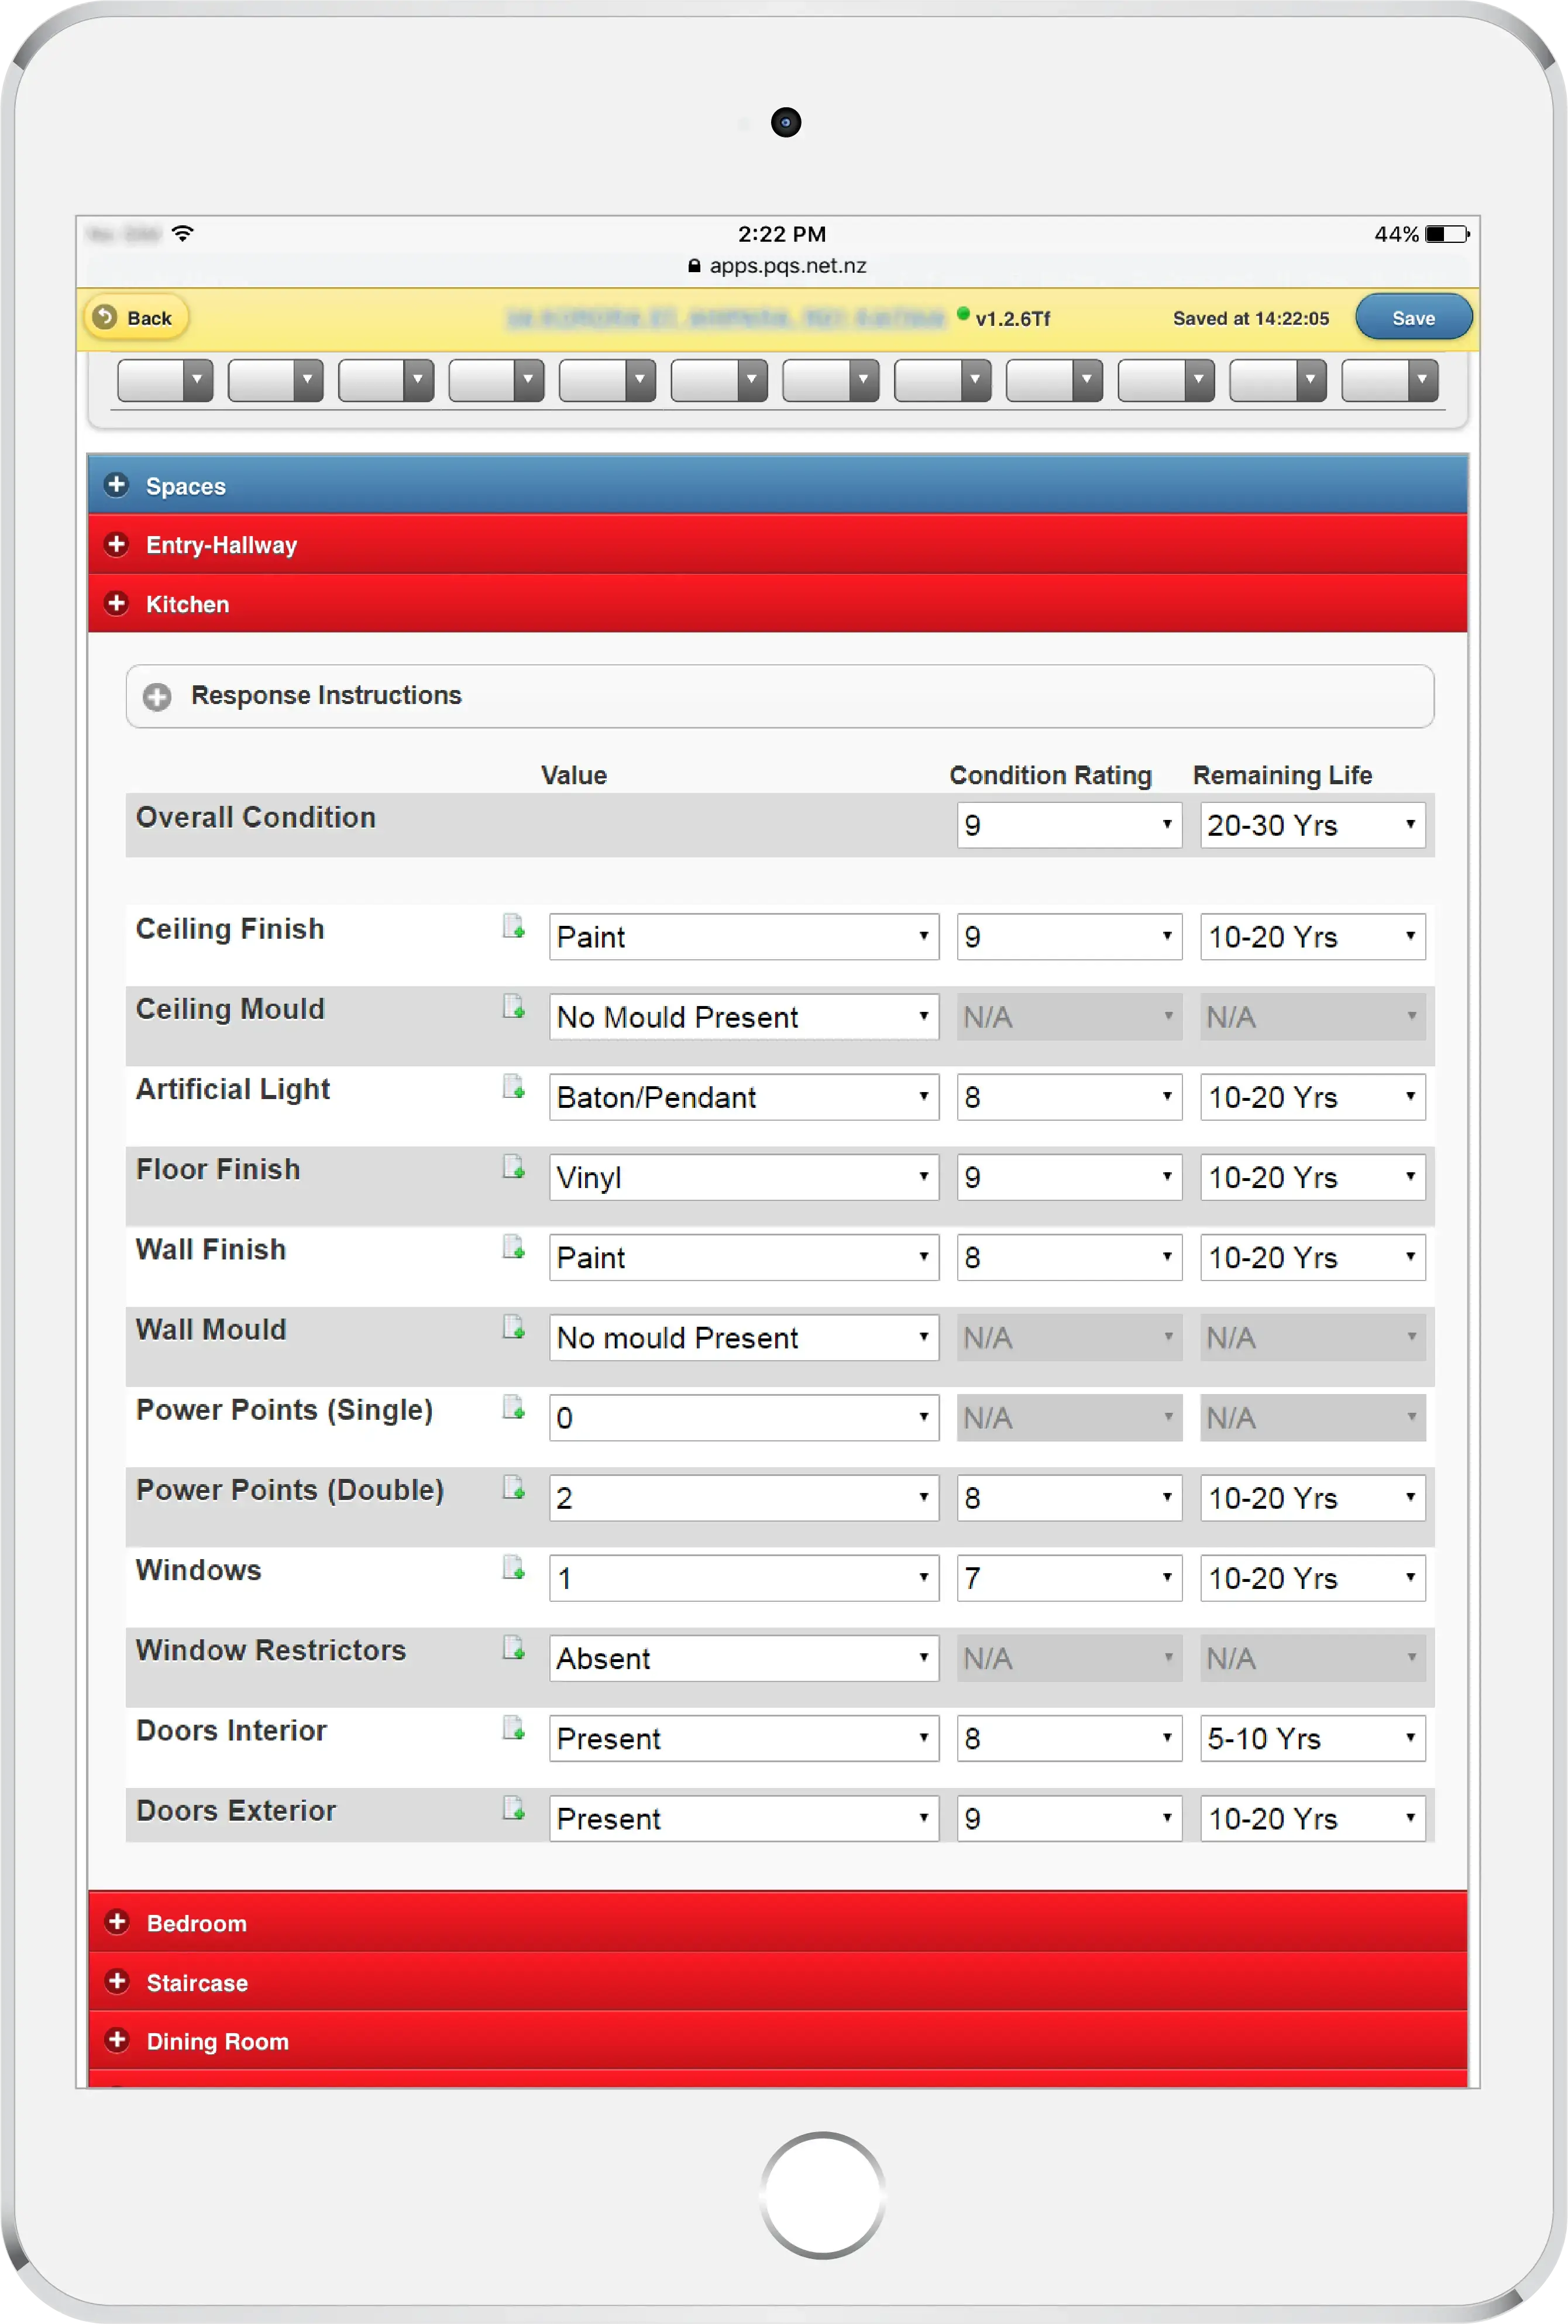Open Doors Interior remaining life dropdown

1312,1738
